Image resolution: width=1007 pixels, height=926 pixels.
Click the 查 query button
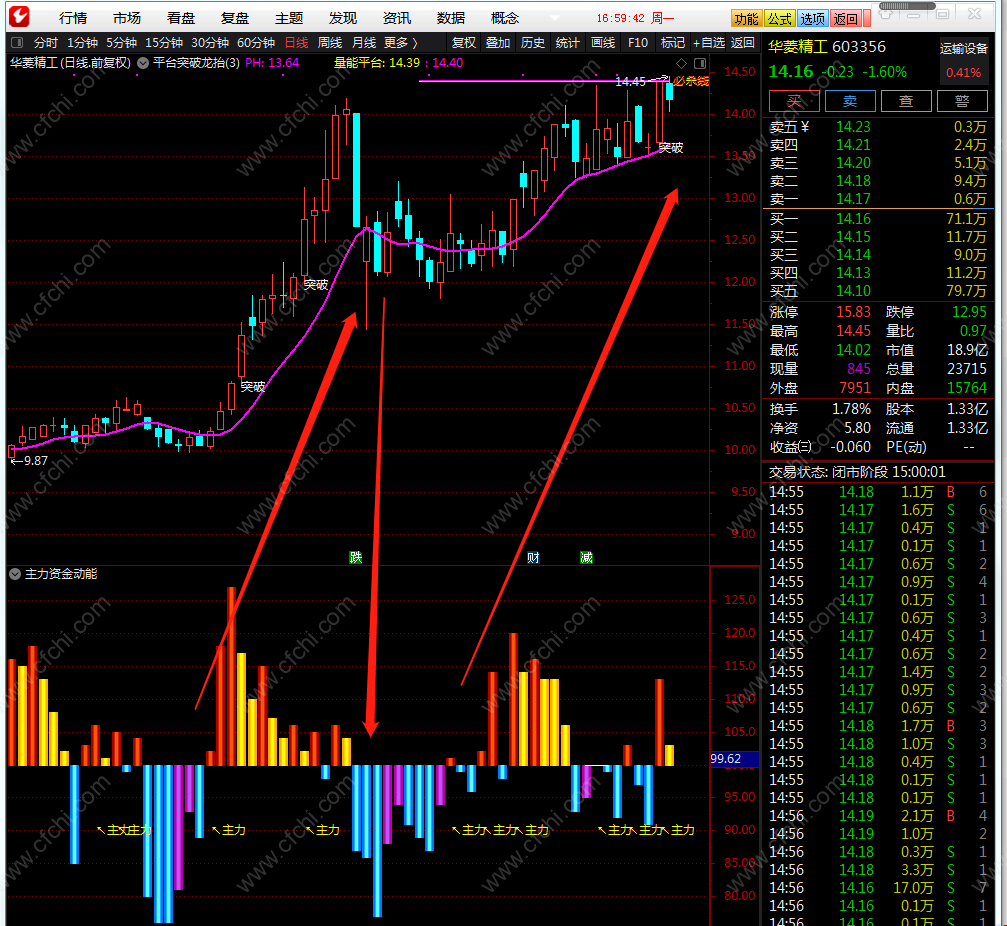906,101
